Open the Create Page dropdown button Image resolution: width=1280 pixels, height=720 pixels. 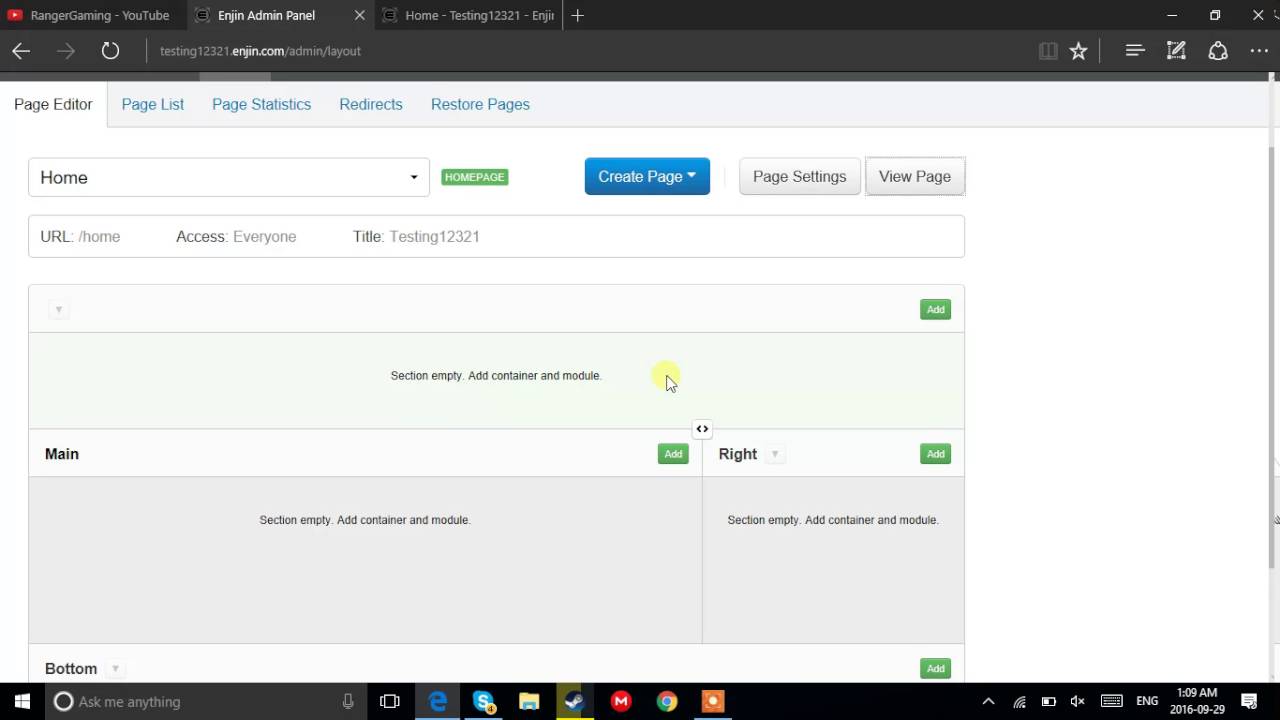(x=647, y=176)
